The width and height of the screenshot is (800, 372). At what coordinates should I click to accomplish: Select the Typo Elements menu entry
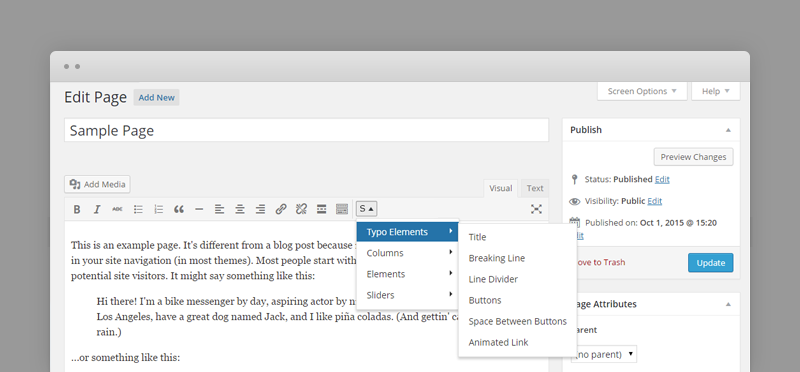pyautogui.click(x=407, y=232)
